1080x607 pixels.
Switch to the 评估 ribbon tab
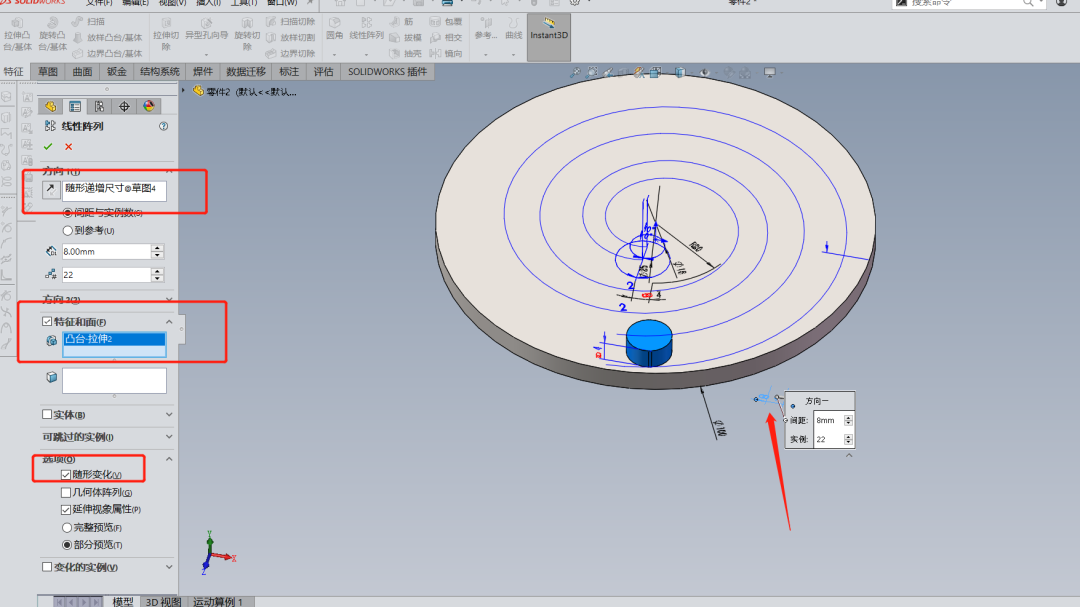click(x=323, y=72)
